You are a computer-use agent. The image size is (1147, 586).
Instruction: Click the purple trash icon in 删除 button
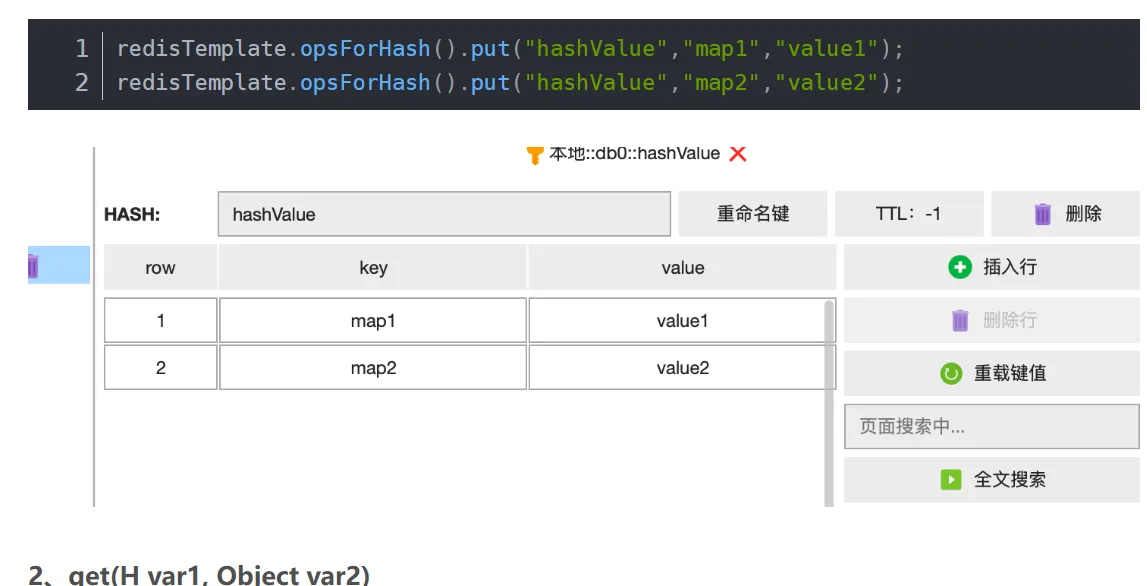[1042, 214]
